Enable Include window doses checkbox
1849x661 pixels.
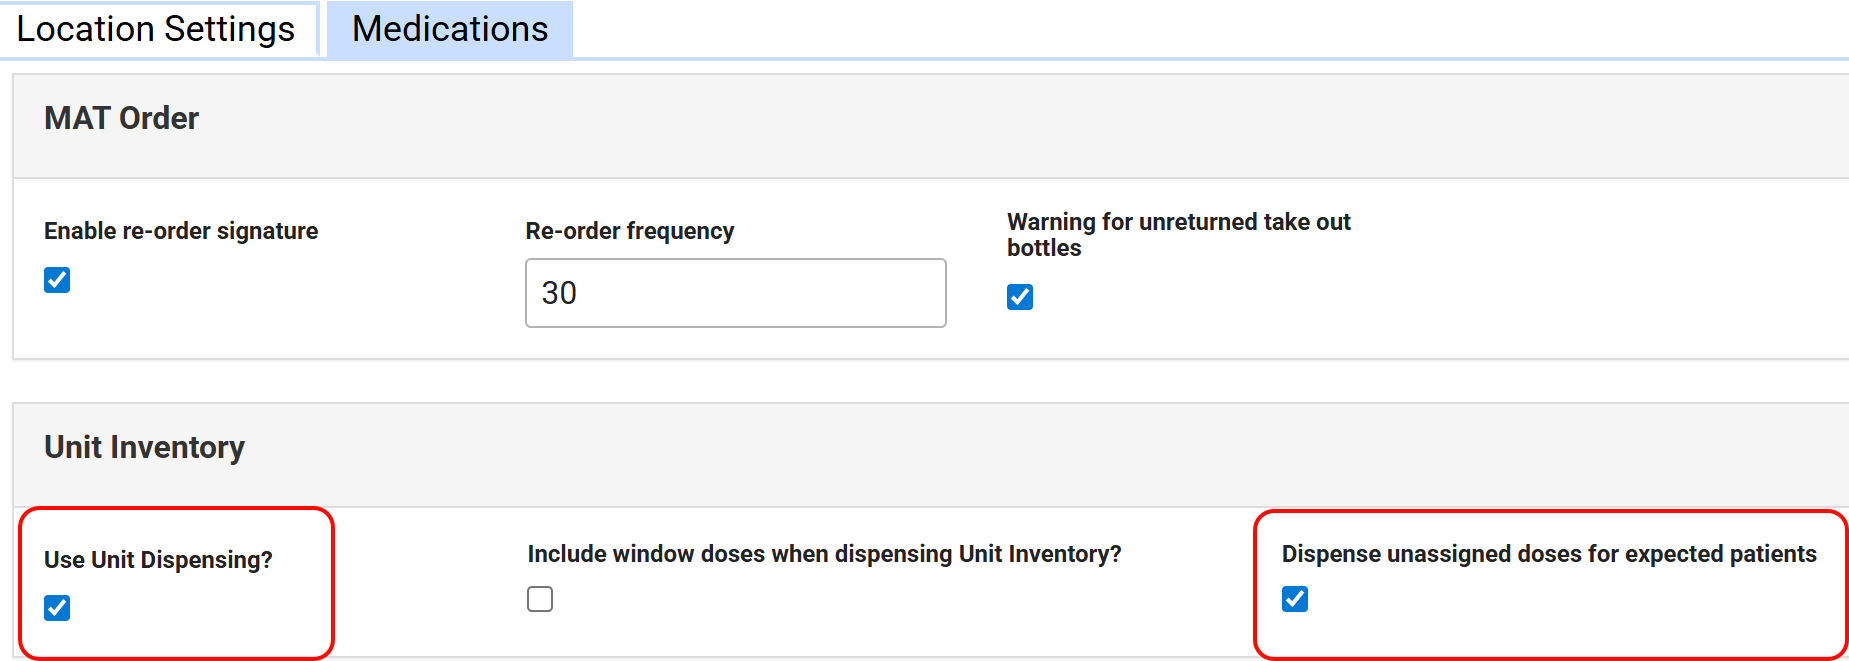540,599
